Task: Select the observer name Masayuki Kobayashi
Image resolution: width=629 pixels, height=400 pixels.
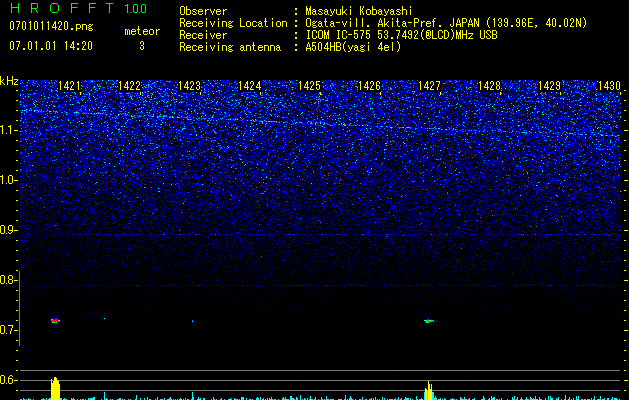Action: (x=359, y=11)
